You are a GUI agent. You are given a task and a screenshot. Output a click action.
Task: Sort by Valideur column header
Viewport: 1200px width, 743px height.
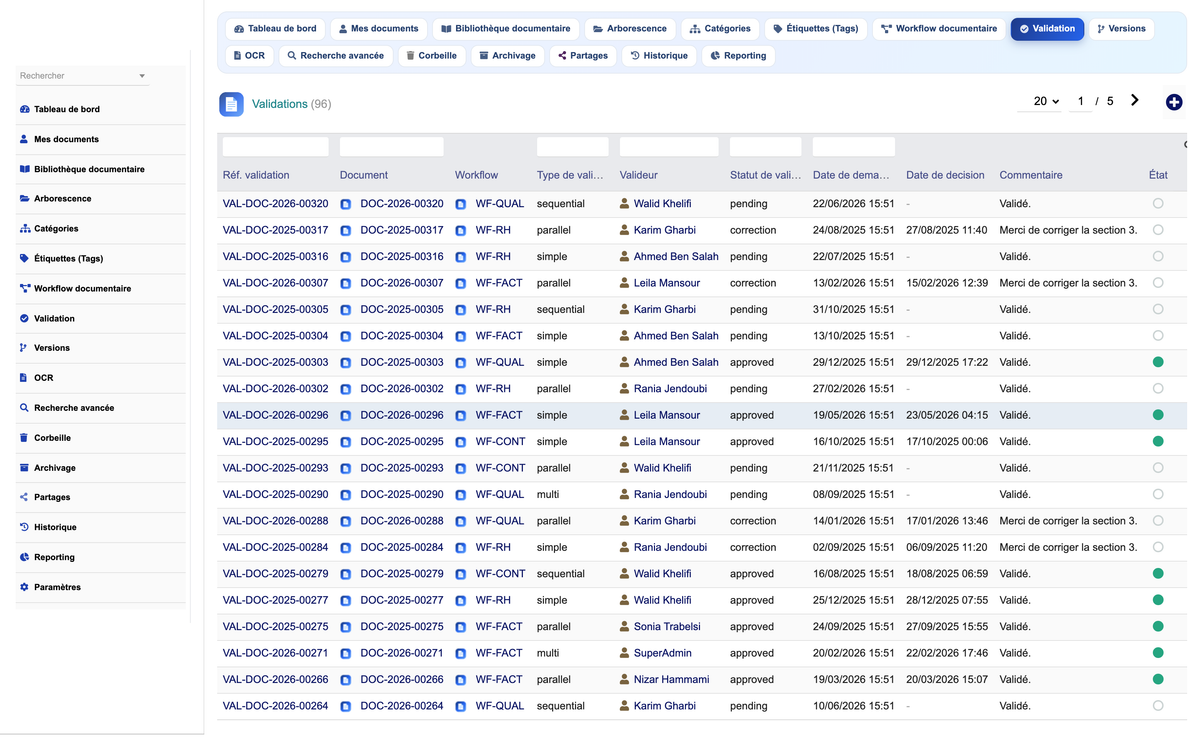coord(639,175)
